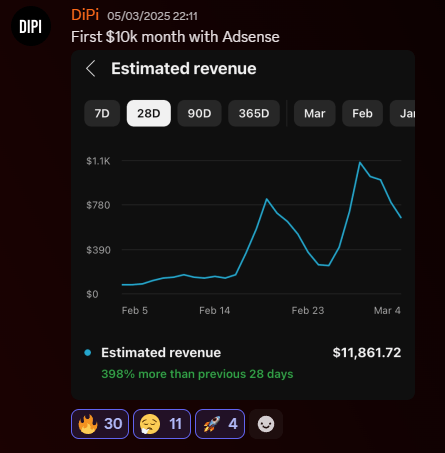
Task: Click the Feb 14 date label
Action: (215, 310)
